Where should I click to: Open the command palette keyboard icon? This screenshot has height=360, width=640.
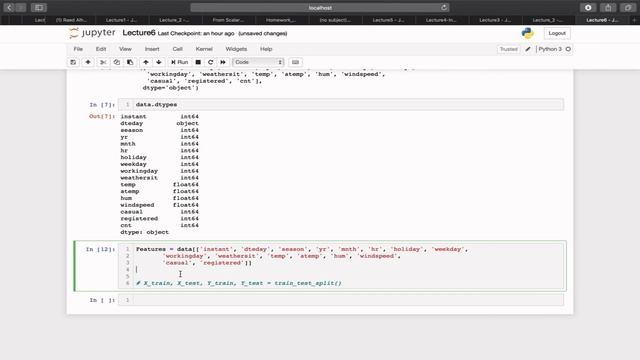tap(295, 62)
